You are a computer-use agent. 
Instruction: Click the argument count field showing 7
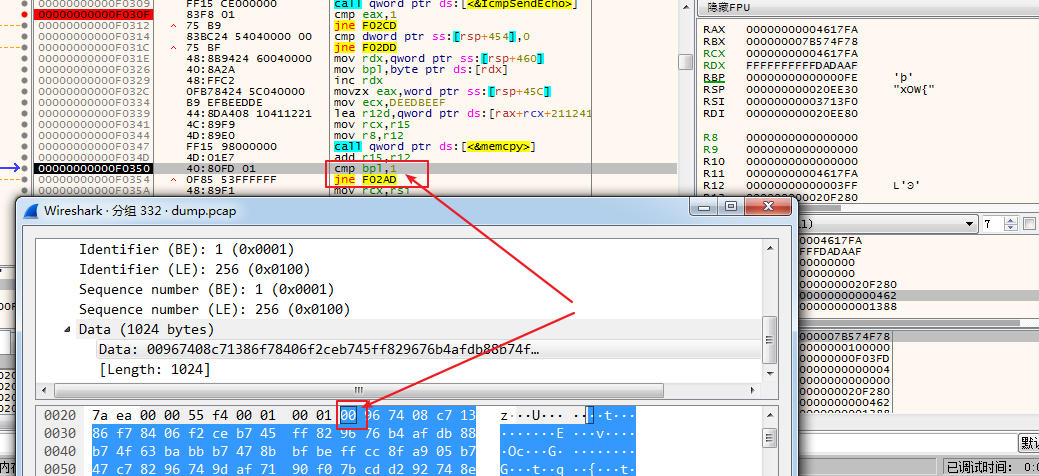tap(993, 224)
